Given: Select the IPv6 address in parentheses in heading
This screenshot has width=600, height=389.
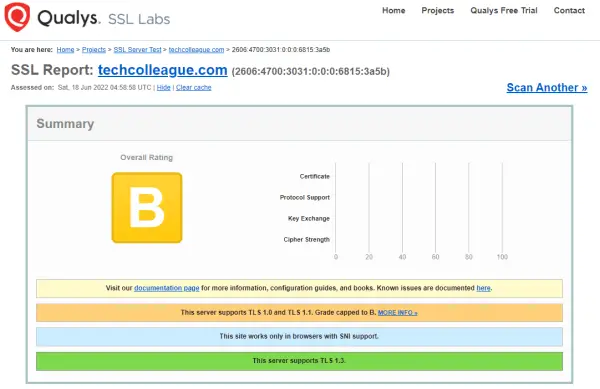Looking at the screenshot, I should (311, 72).
